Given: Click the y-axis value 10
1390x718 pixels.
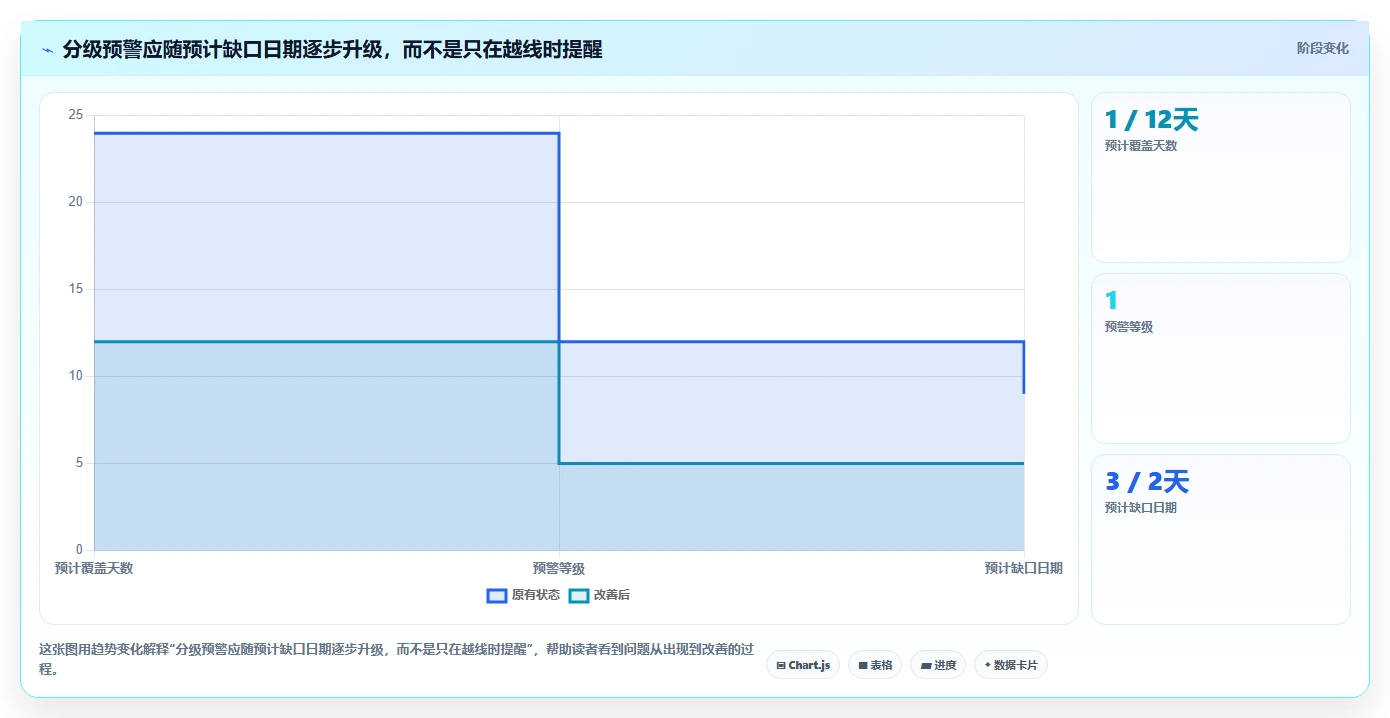Looking at the screenshot, I should [76, 376].
